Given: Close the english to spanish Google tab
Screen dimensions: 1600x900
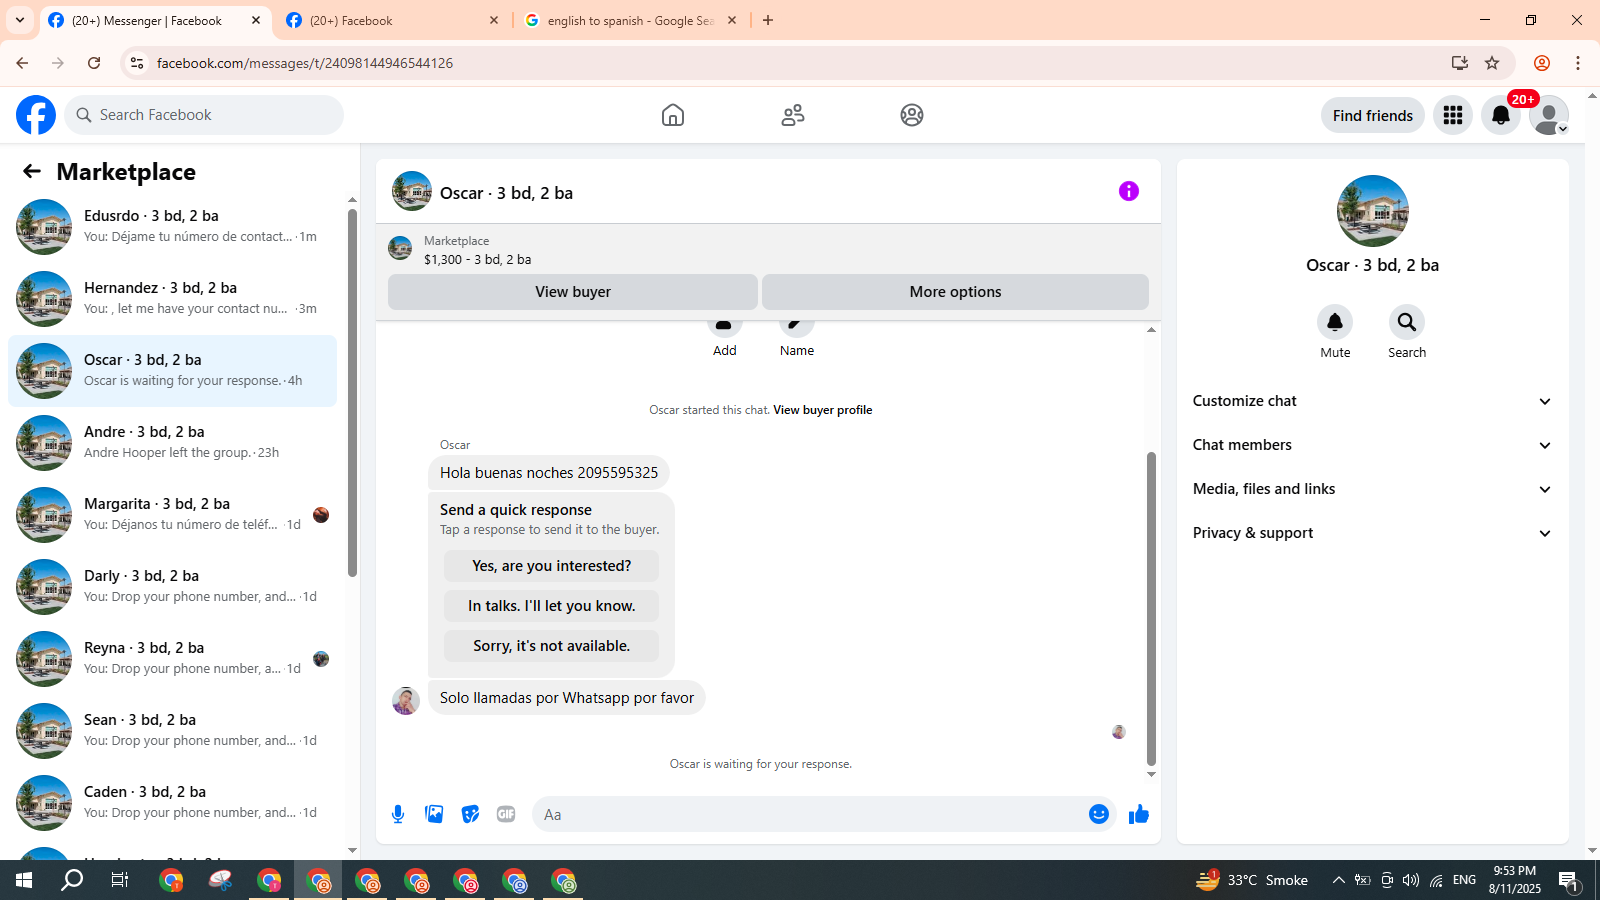Looking at the screenshot, I should [x=732, y=20].
